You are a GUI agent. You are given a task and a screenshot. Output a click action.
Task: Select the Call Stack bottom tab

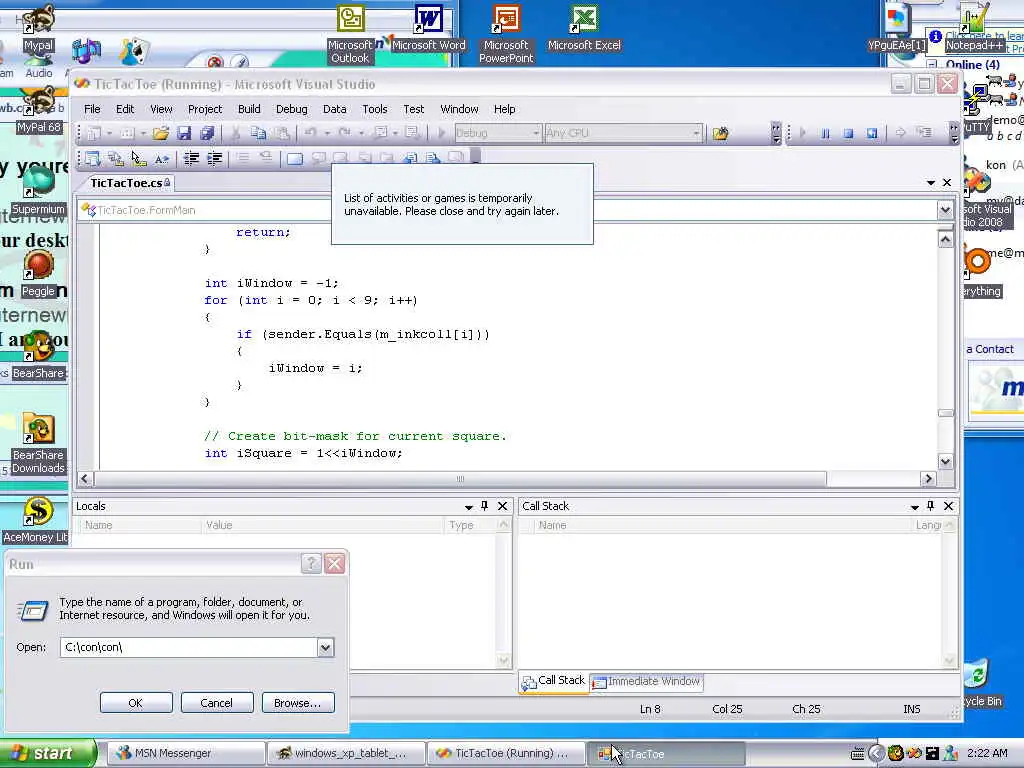point(554,681)
